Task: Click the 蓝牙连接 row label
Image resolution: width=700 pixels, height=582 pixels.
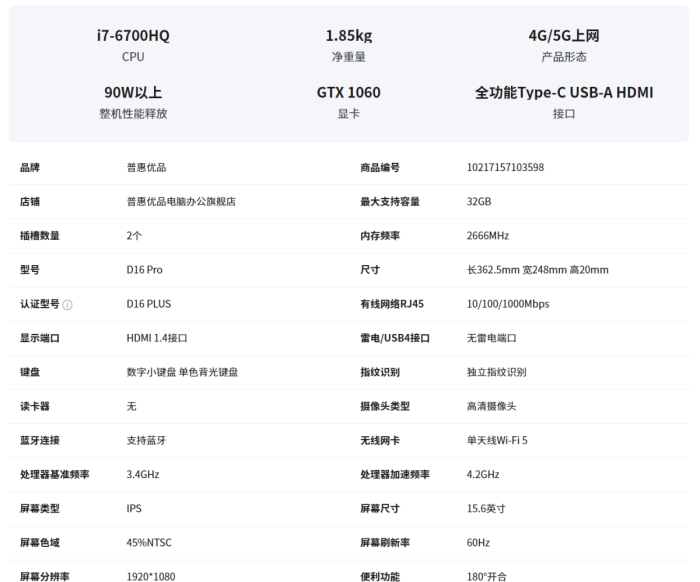Action: [x=40, y=441]
